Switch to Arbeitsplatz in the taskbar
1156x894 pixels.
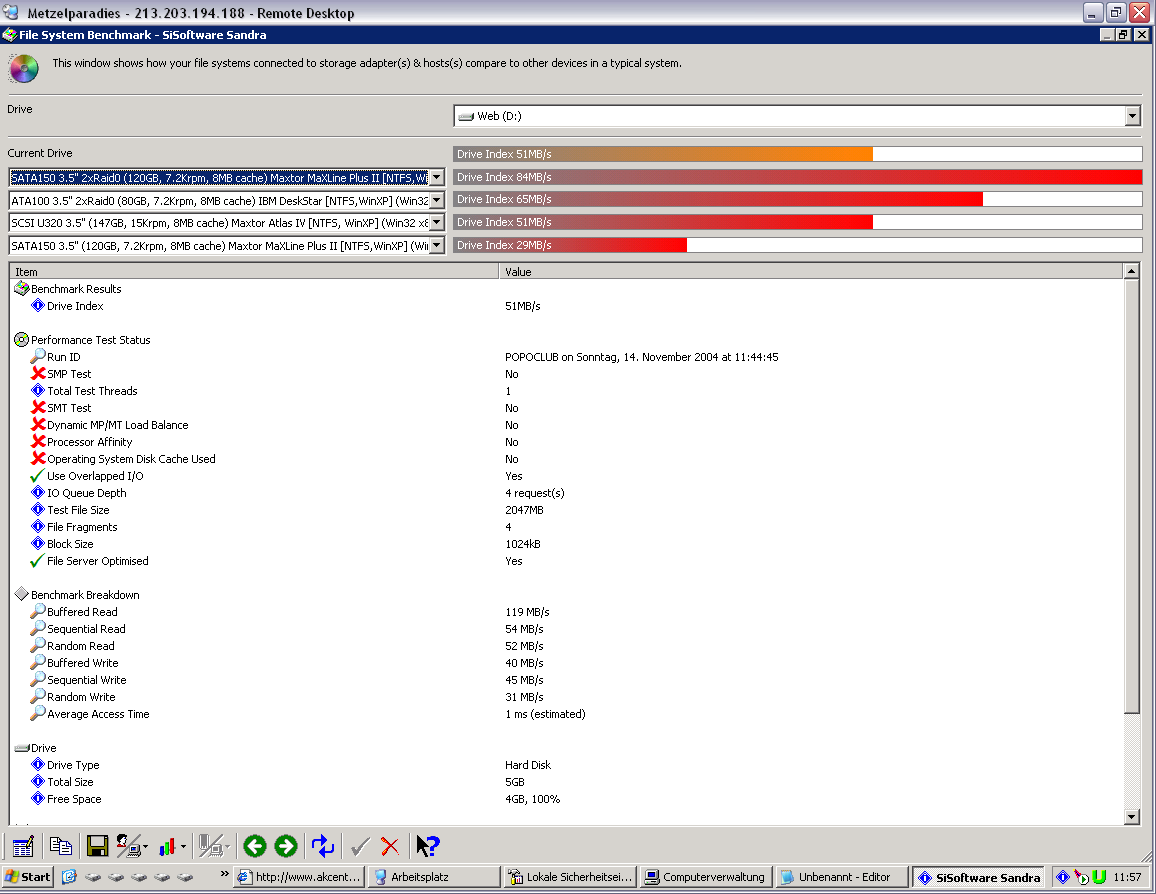point(434,876)
